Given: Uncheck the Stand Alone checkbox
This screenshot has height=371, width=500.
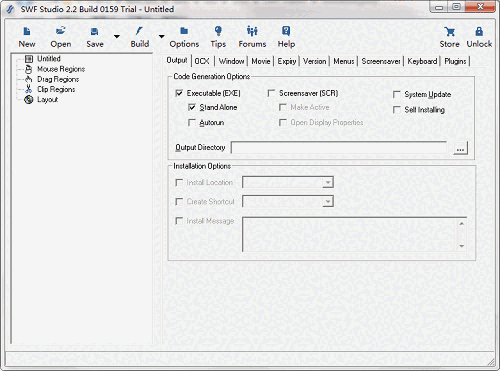Looking at the screenshot, I should [192, 107].
